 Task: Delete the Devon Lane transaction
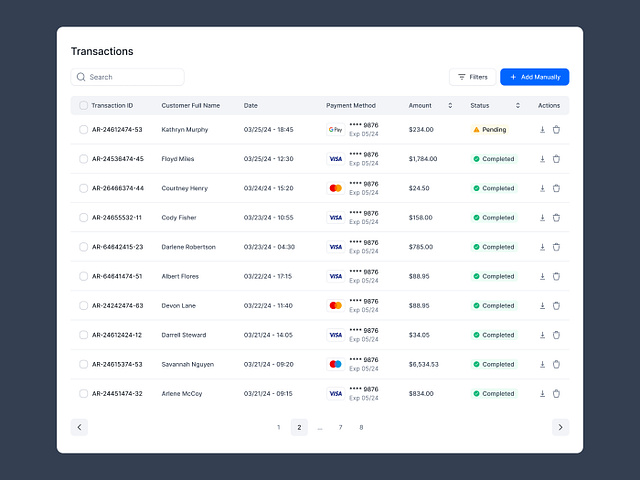[x=556, y=306]
